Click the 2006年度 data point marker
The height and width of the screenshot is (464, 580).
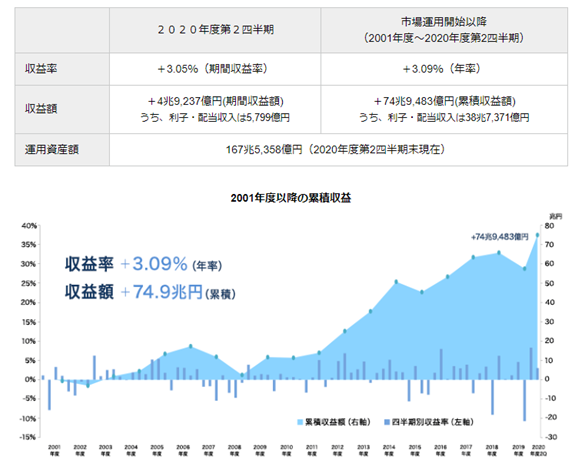191,346
